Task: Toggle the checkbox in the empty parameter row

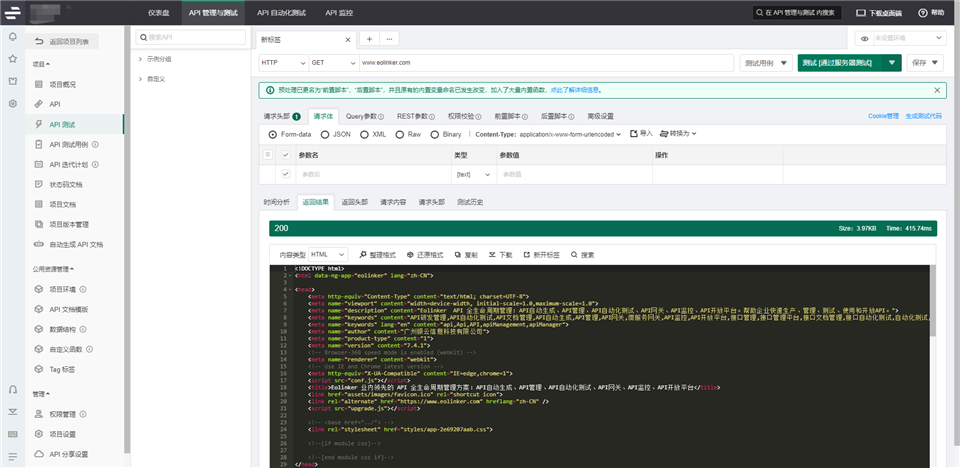Action: click(x=285, y=174)
